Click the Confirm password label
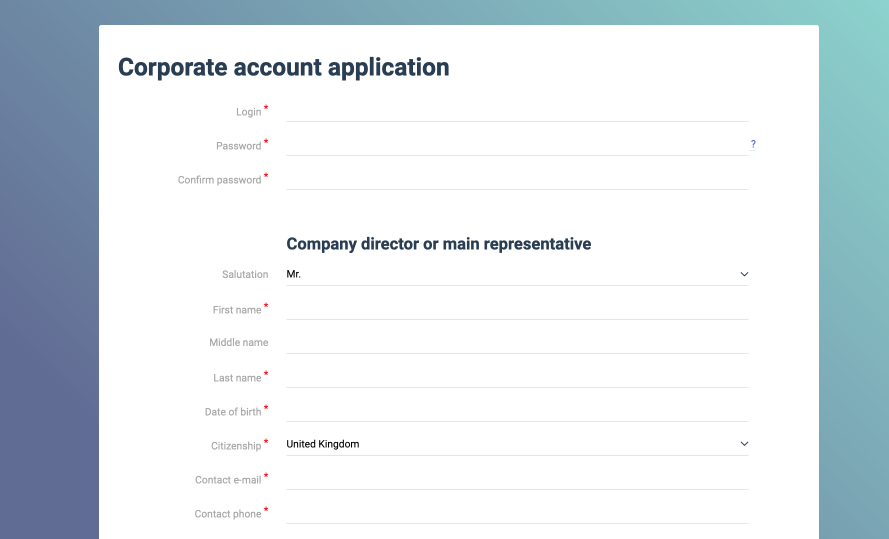This screenshot has height=539, width=889. (219, 180)
